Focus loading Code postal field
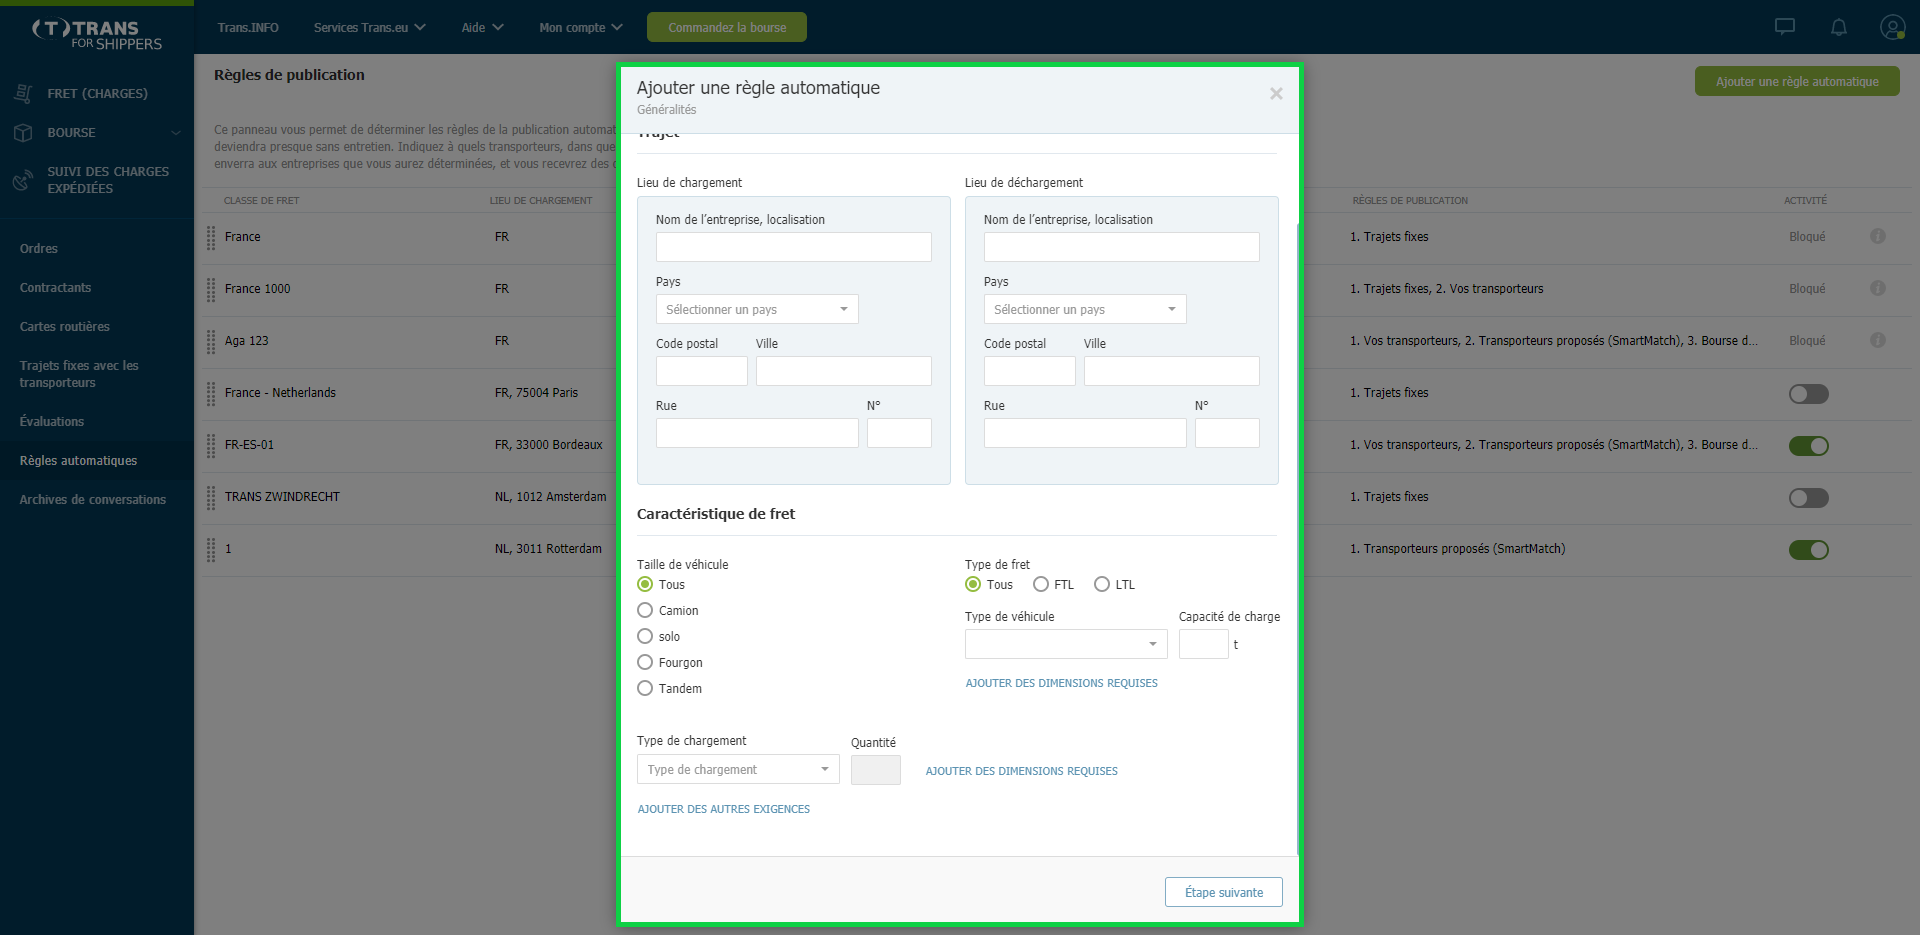The height and width of the screenshot is (935, 1920). coord(702,371)
